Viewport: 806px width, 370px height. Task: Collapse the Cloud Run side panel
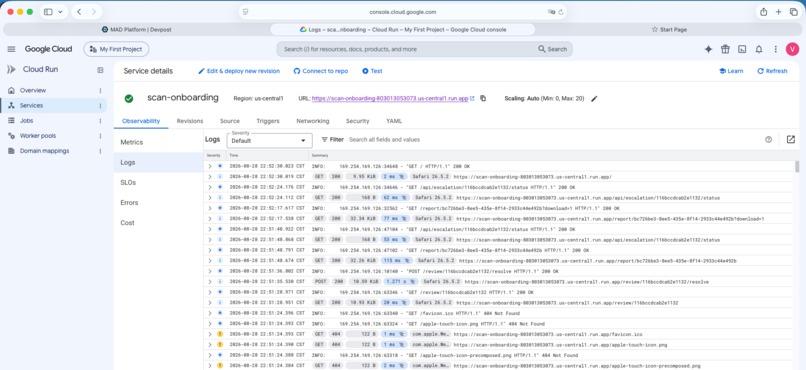100,70
